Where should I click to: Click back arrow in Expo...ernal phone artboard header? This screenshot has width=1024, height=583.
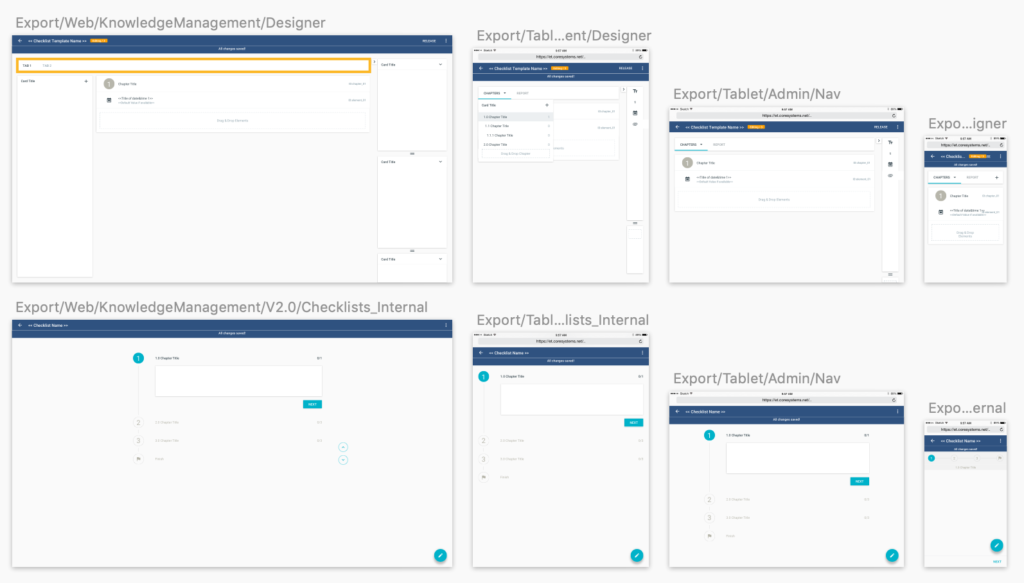(933, 441)
